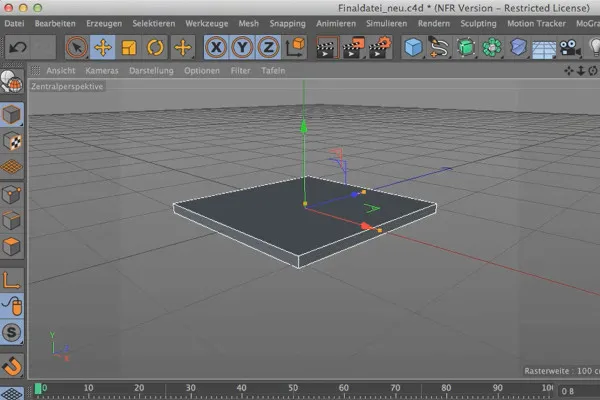Click the viewport grip handle icon
600x400 pixels.
(35, 70)
